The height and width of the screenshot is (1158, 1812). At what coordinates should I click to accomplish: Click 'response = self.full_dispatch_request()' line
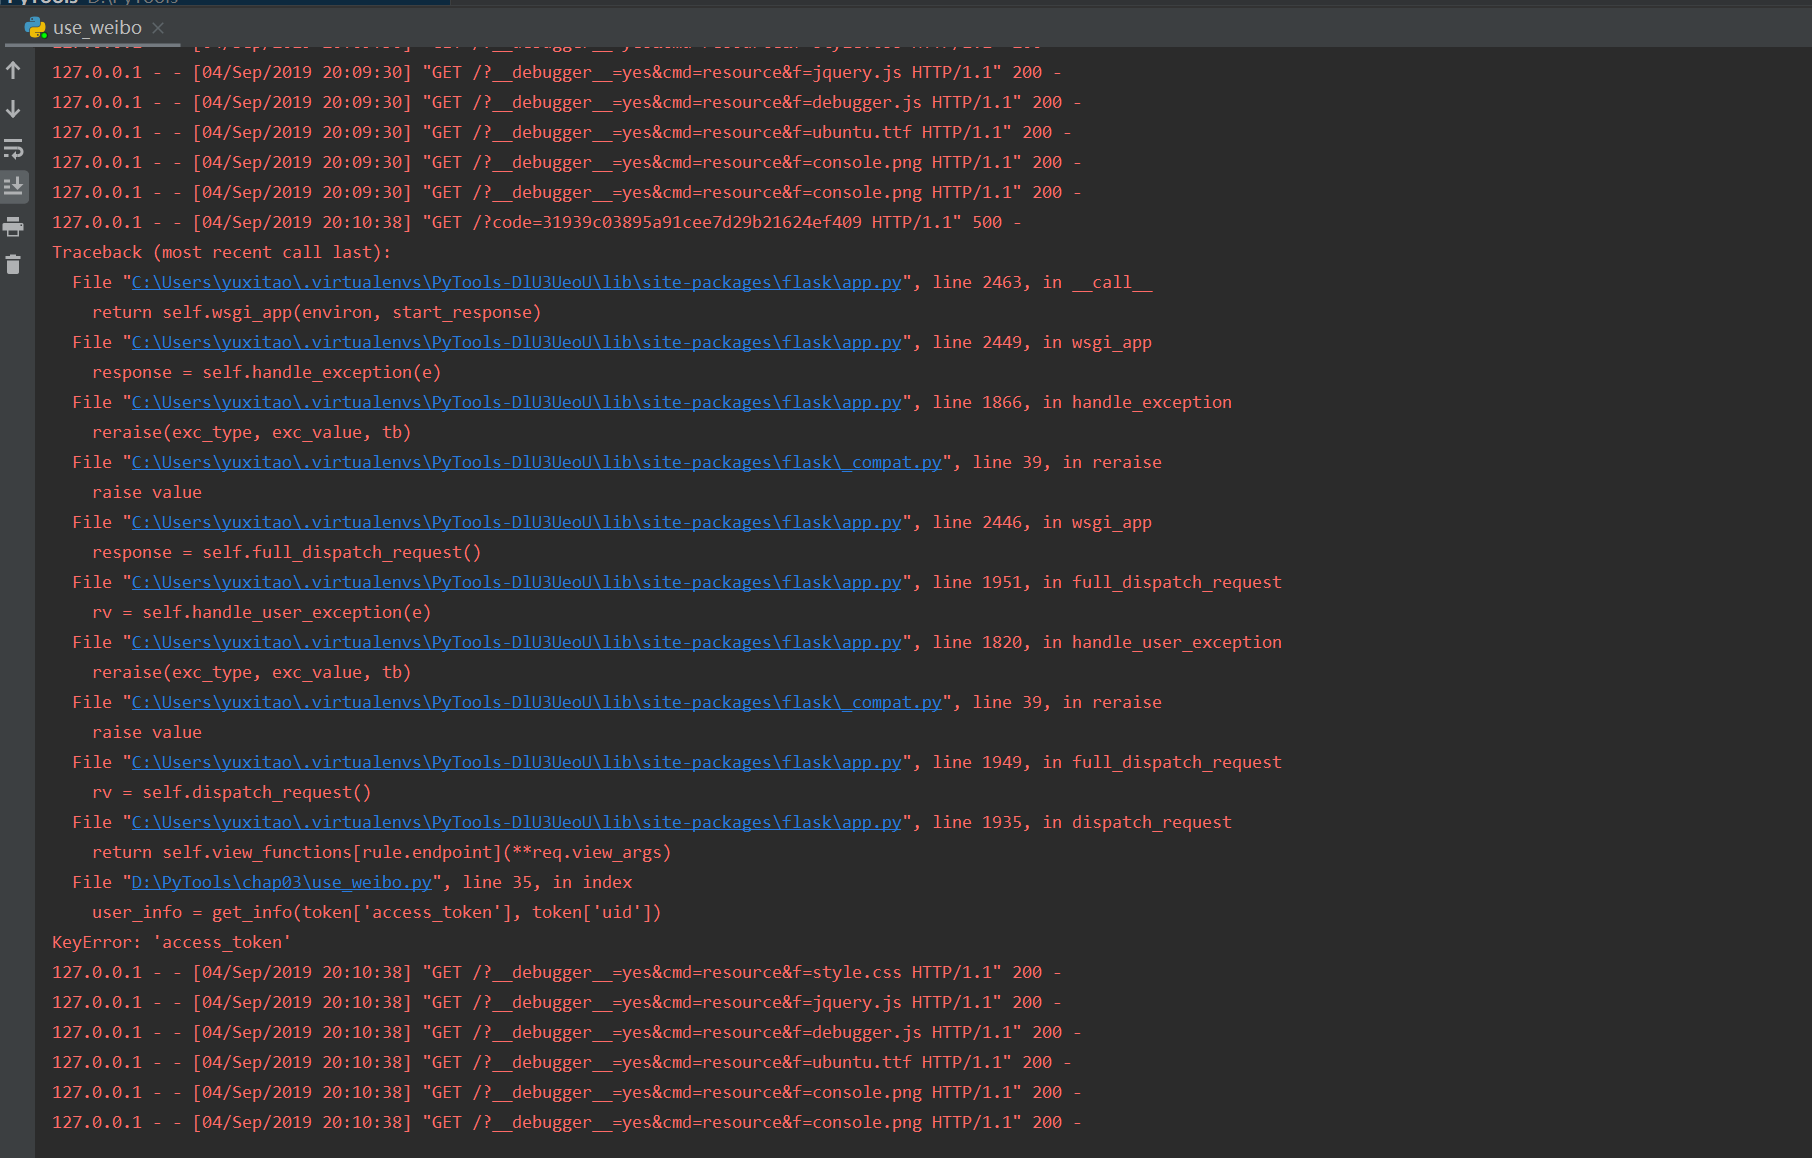[x=286, y=552]
